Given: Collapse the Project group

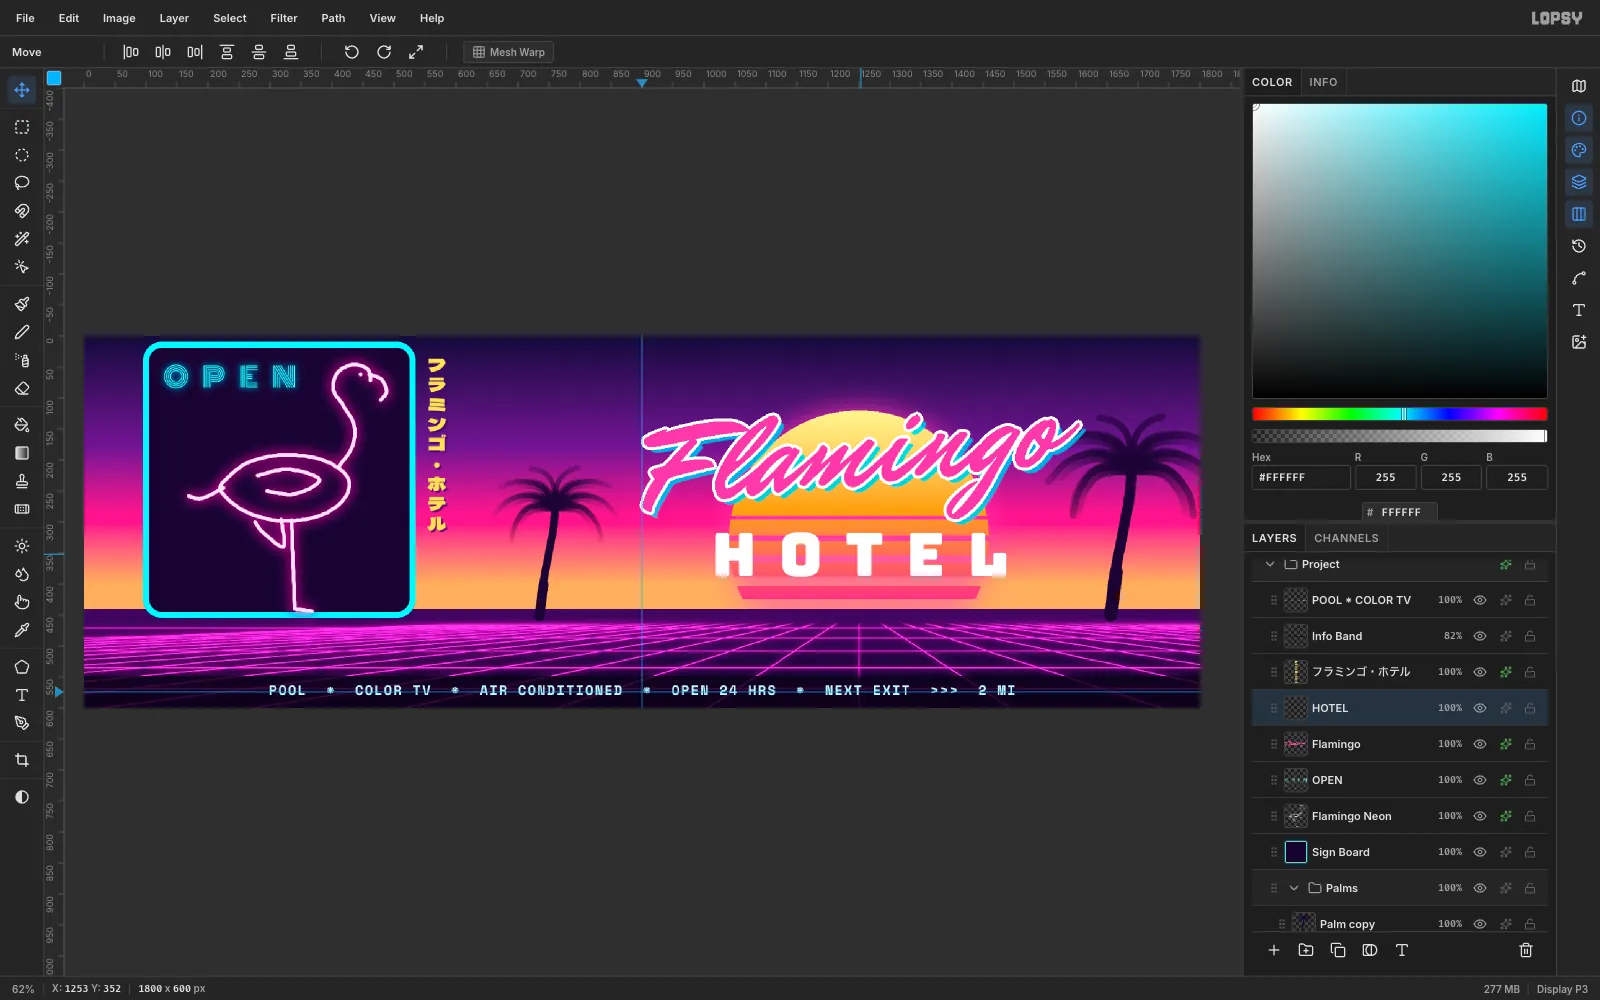Looking at the screenshot, I should [x=1270, y=564].
